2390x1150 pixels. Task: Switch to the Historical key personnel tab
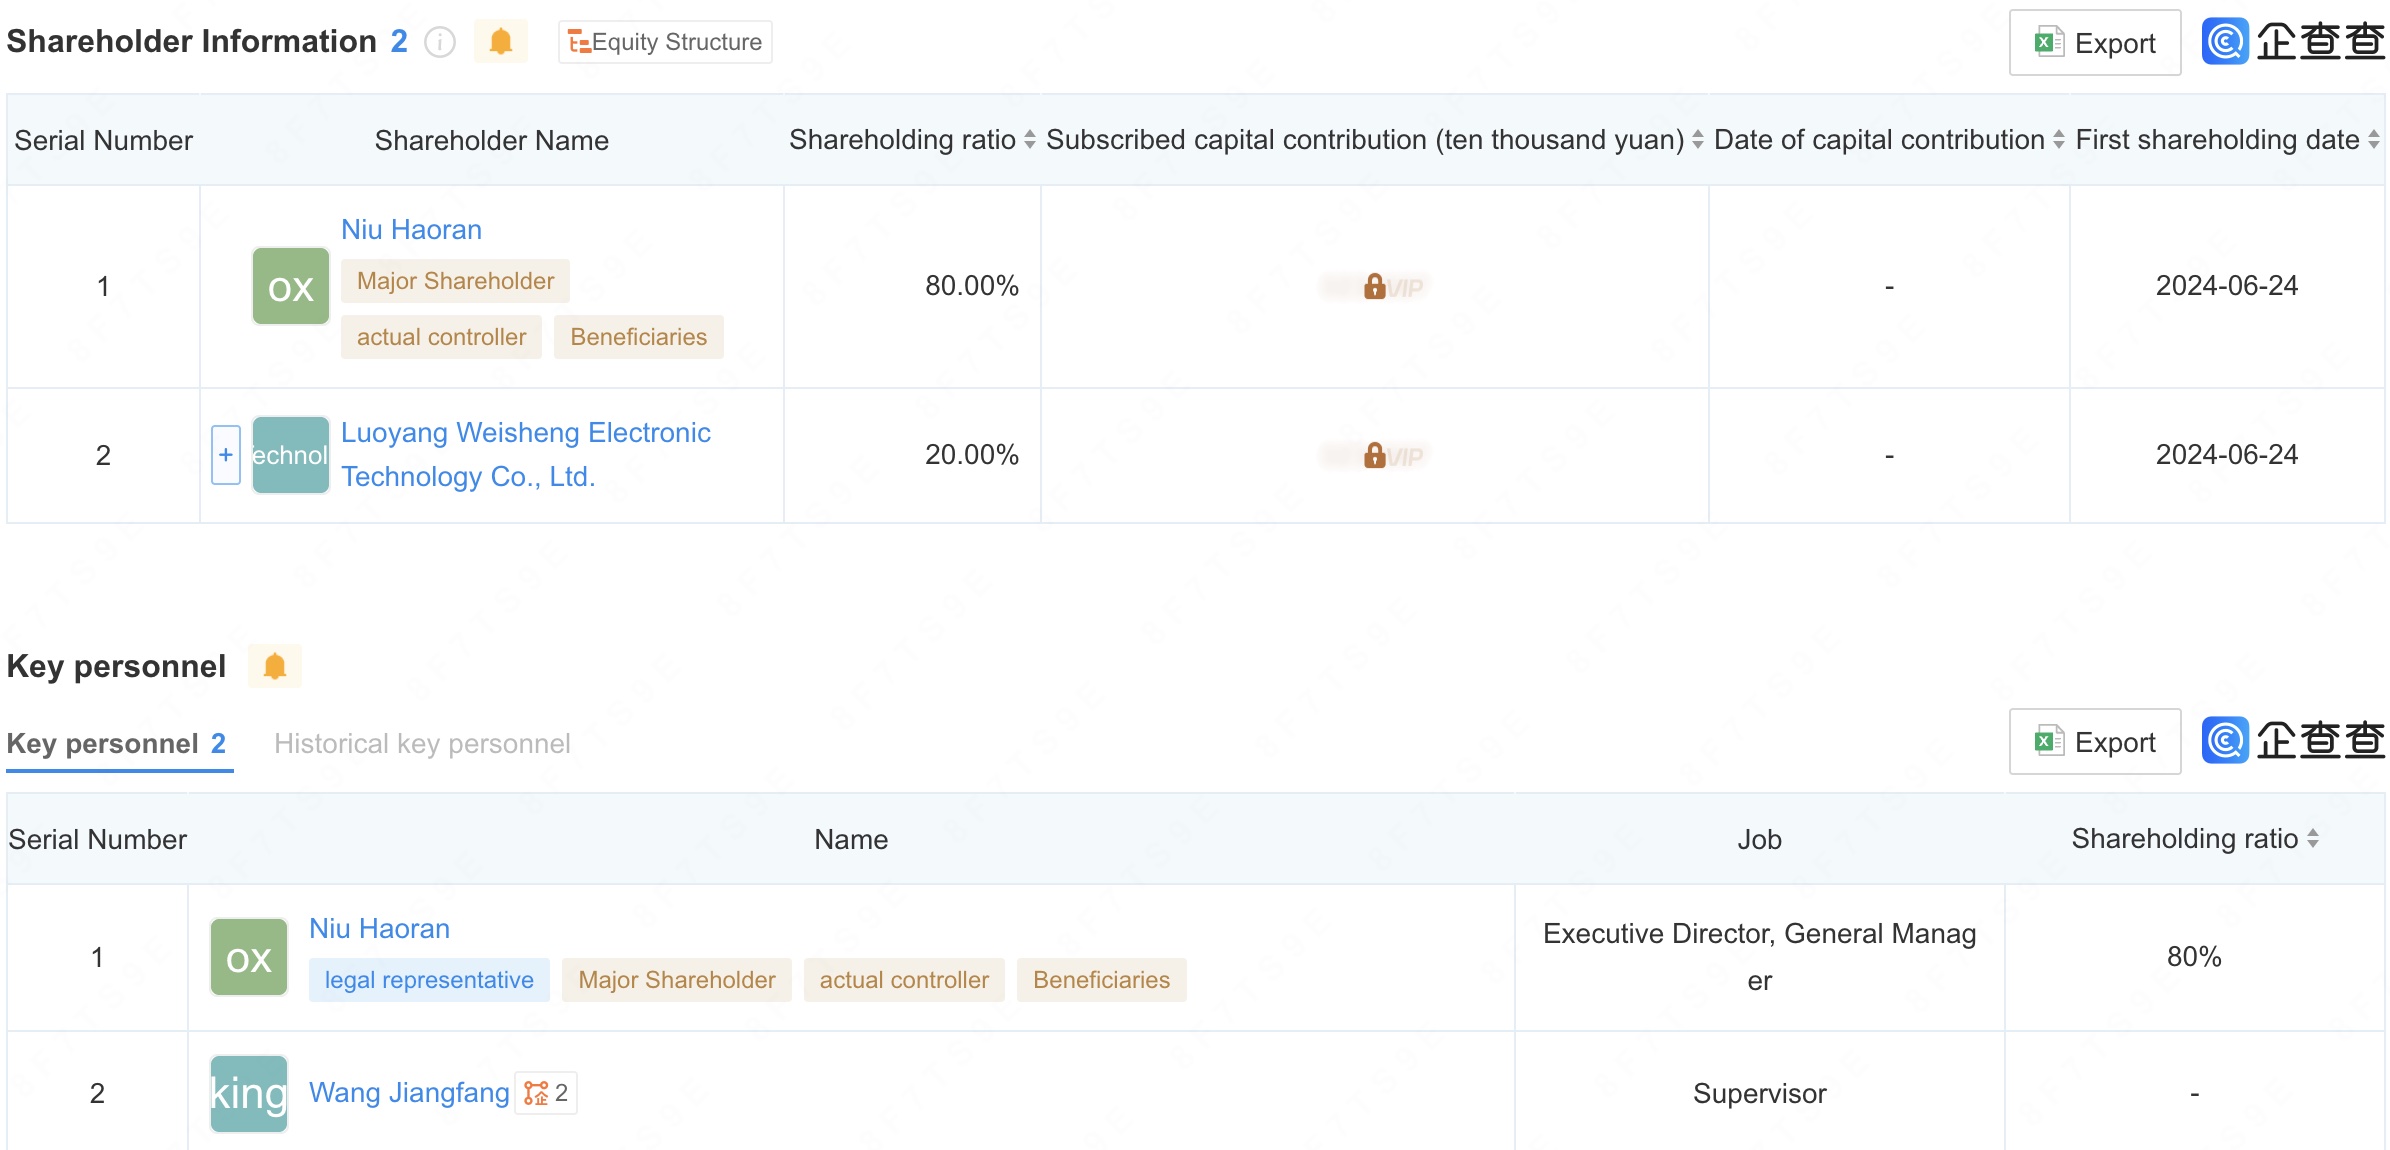[422, 744]
